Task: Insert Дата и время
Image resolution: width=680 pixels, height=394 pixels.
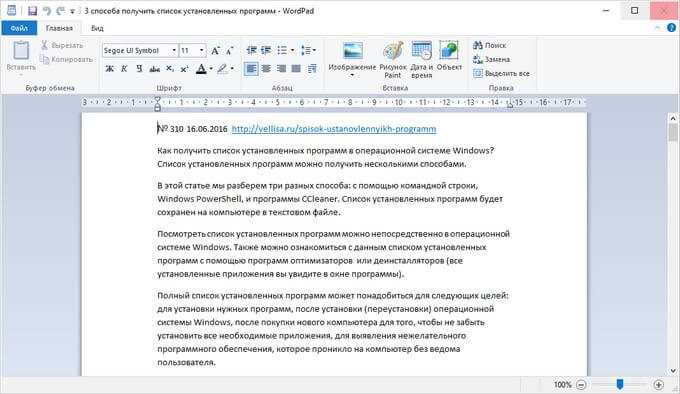Action: [422, 60]
